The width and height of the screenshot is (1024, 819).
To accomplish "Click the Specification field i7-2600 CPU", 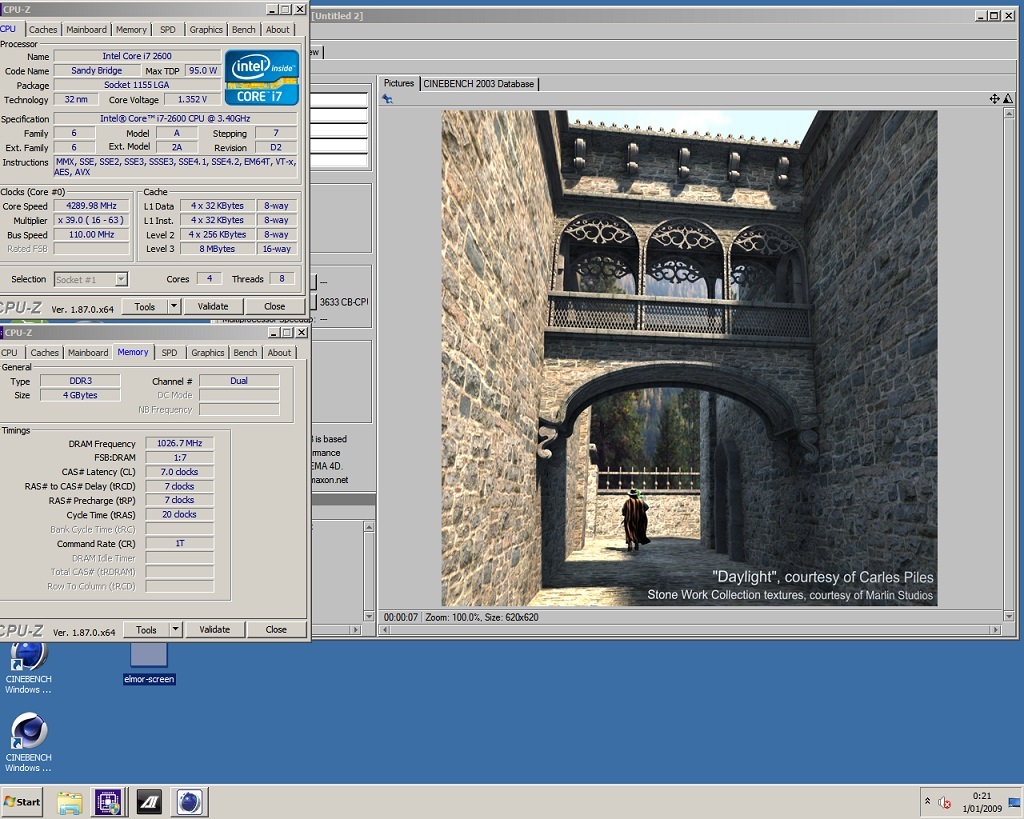I will pos(175,118).
